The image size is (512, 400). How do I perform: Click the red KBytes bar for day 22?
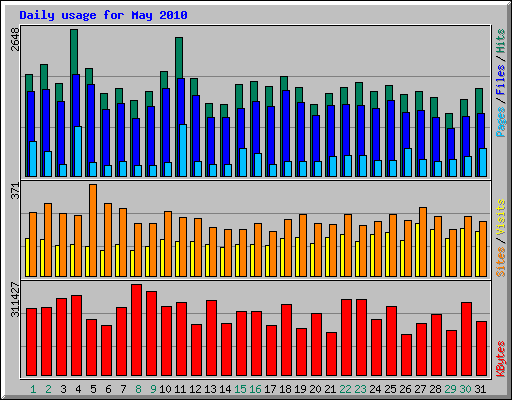[x=346, y=337]
